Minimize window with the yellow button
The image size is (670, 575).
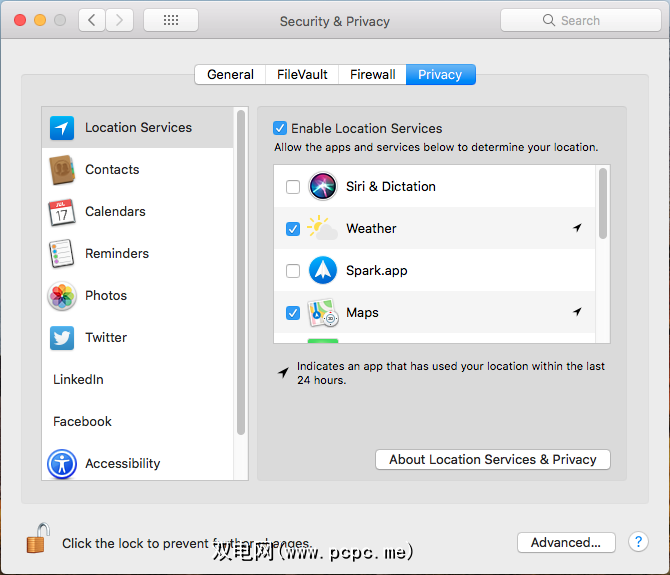point(40,20)
